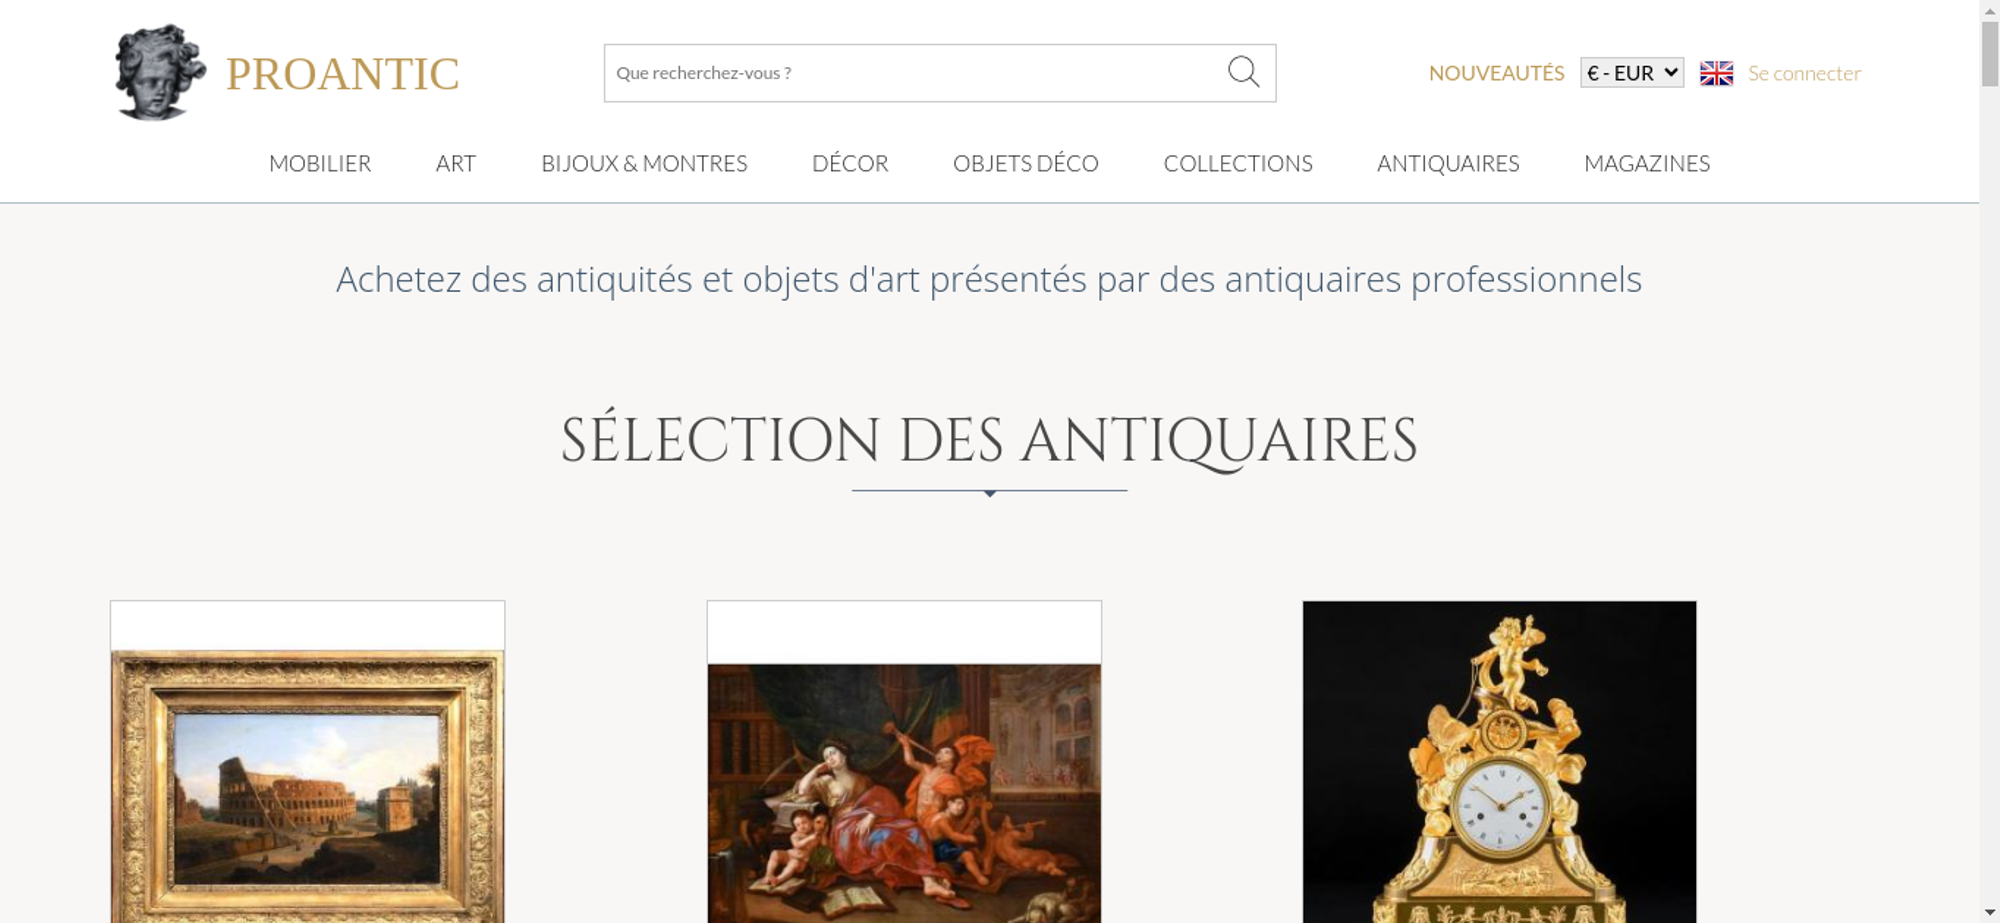This screenshot has width=2000, height=923.
Task: Go to the ANTIQUAIRES section
Action: (x=1448, y=163)
